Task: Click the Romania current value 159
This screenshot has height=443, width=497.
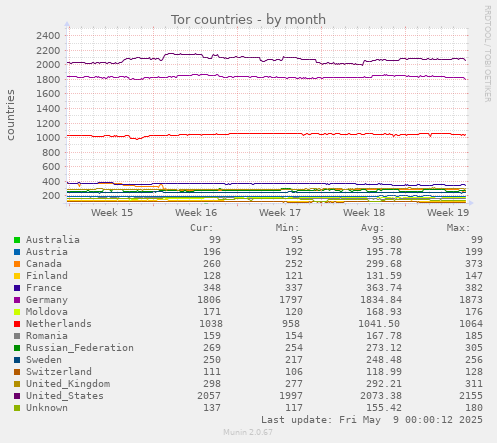Action: (x=212, y=336)
